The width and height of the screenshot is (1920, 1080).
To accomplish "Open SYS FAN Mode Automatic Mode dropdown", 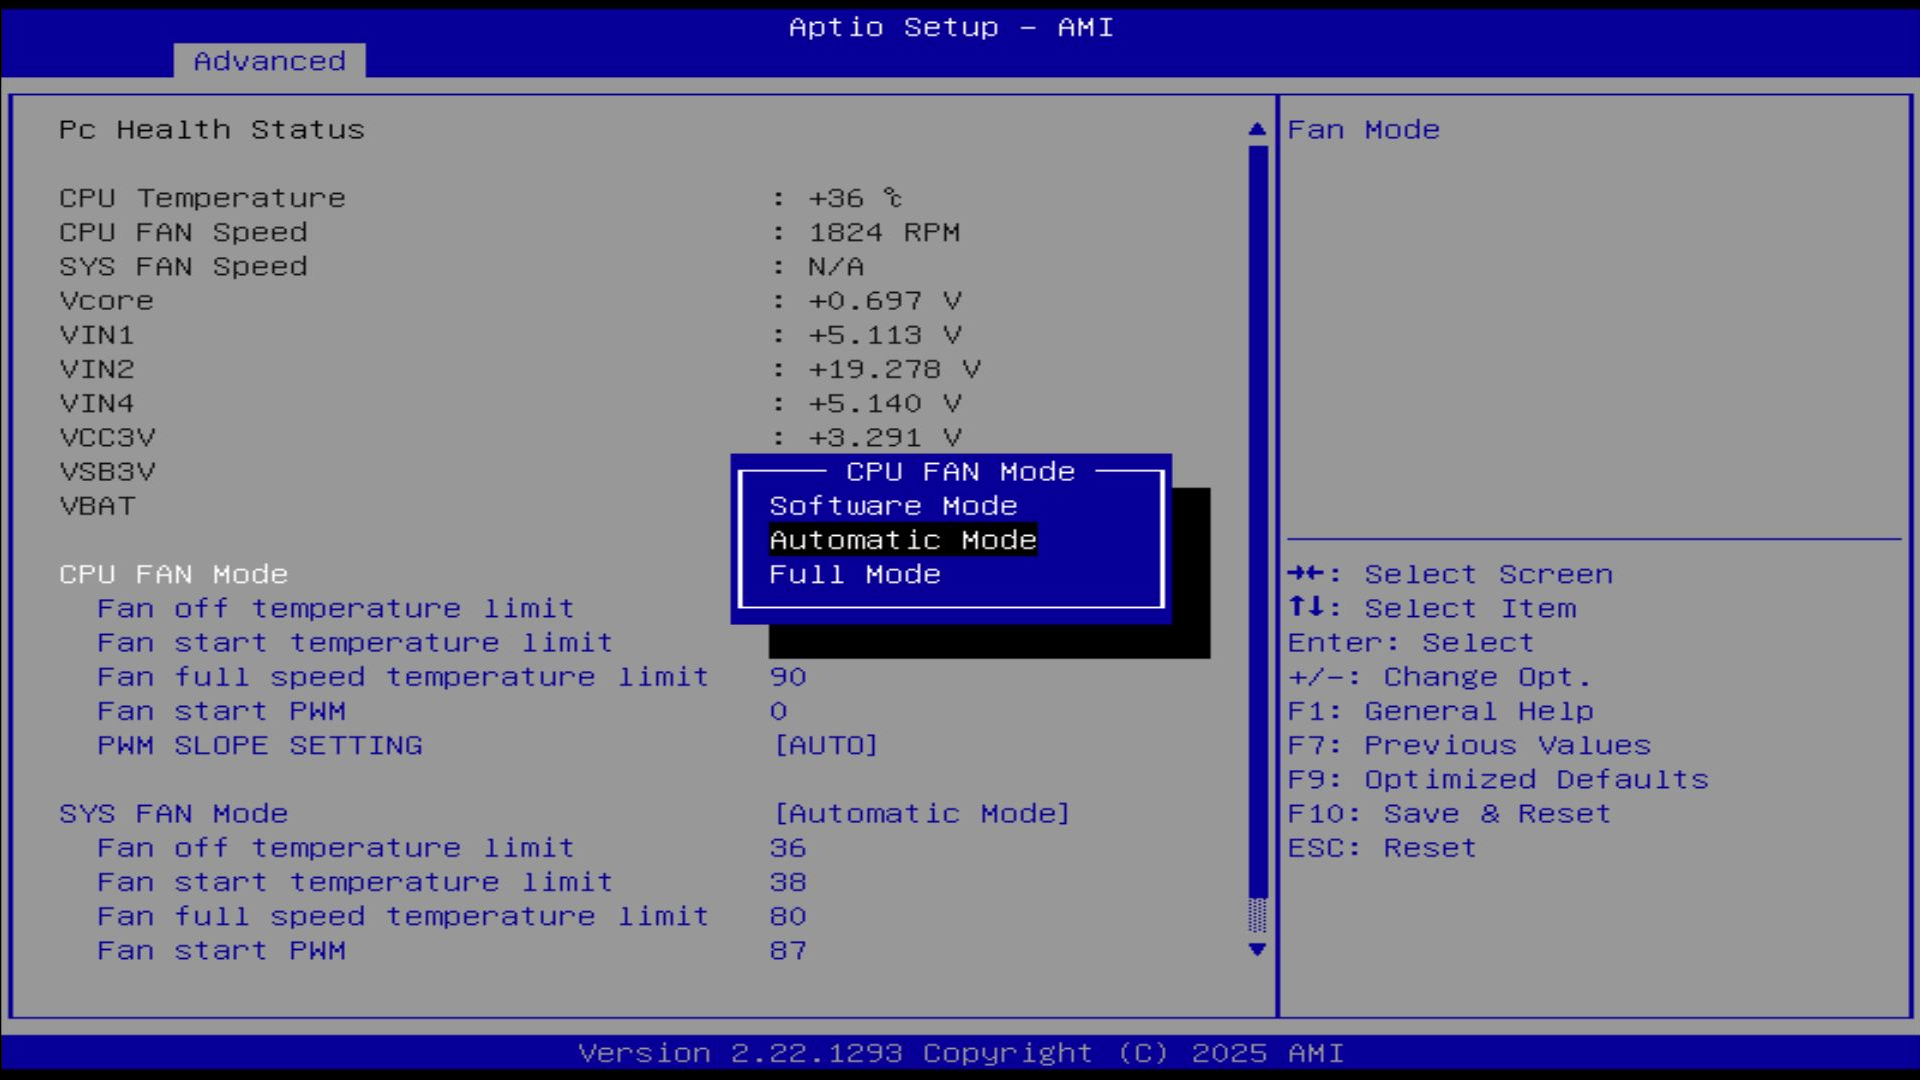I will [921, 813].
